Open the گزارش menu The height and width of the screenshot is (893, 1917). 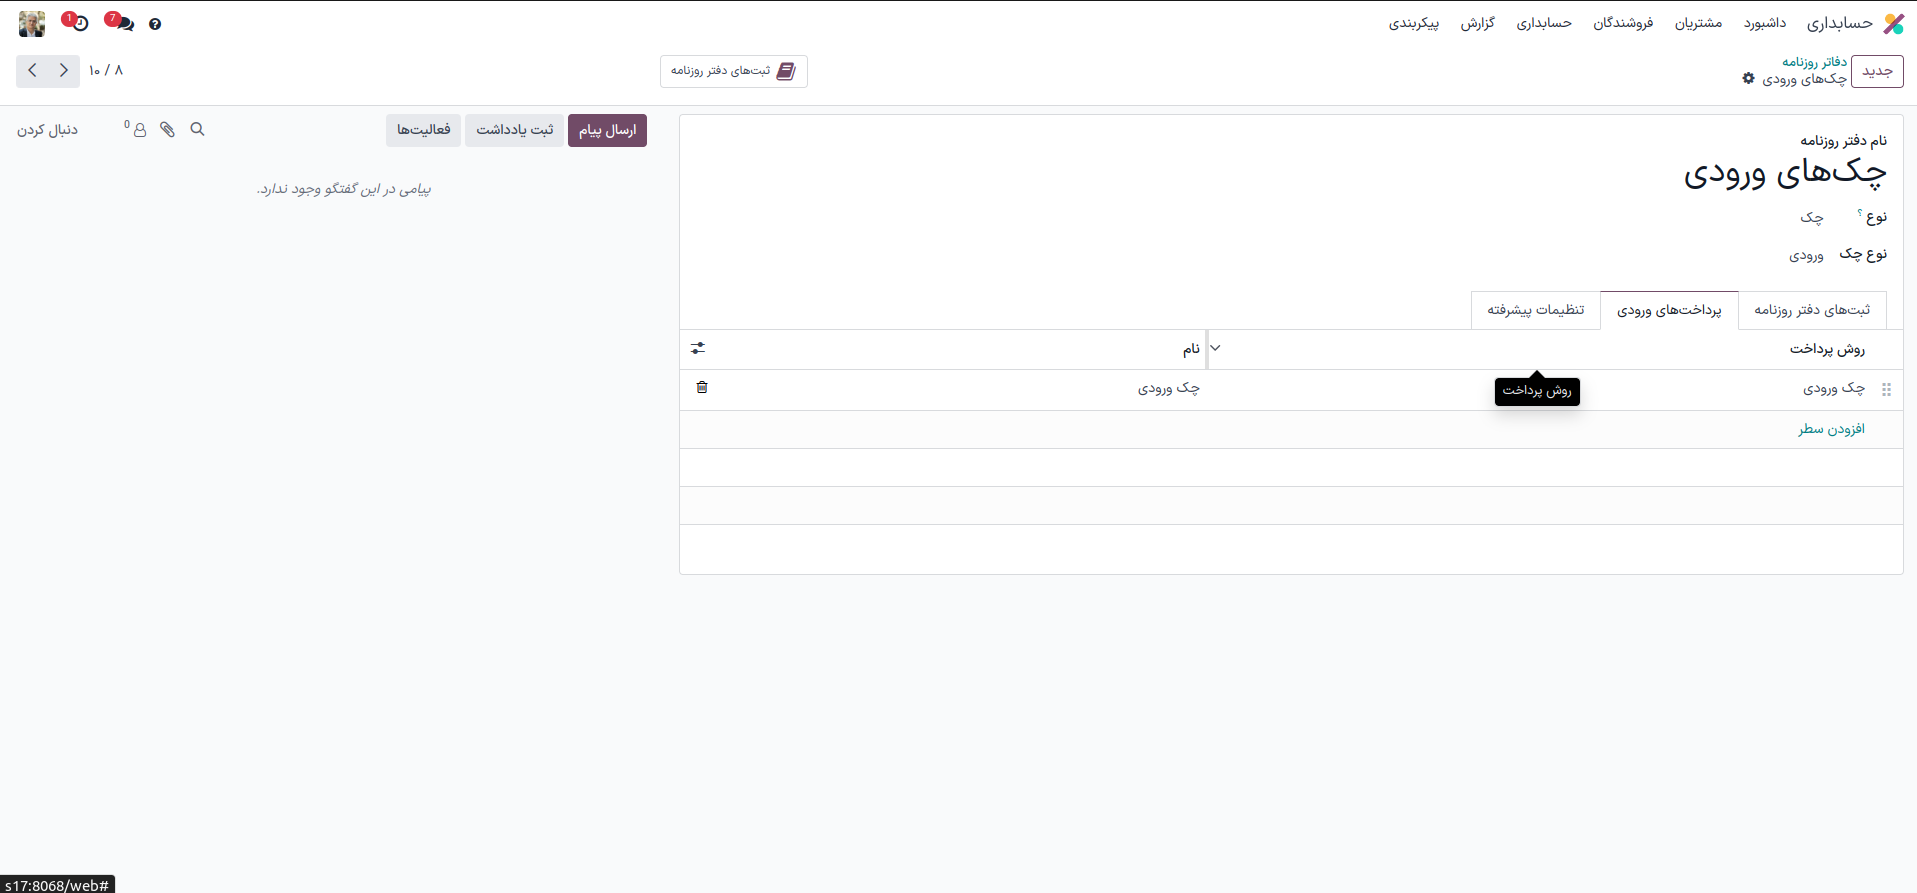(1477, 23)
